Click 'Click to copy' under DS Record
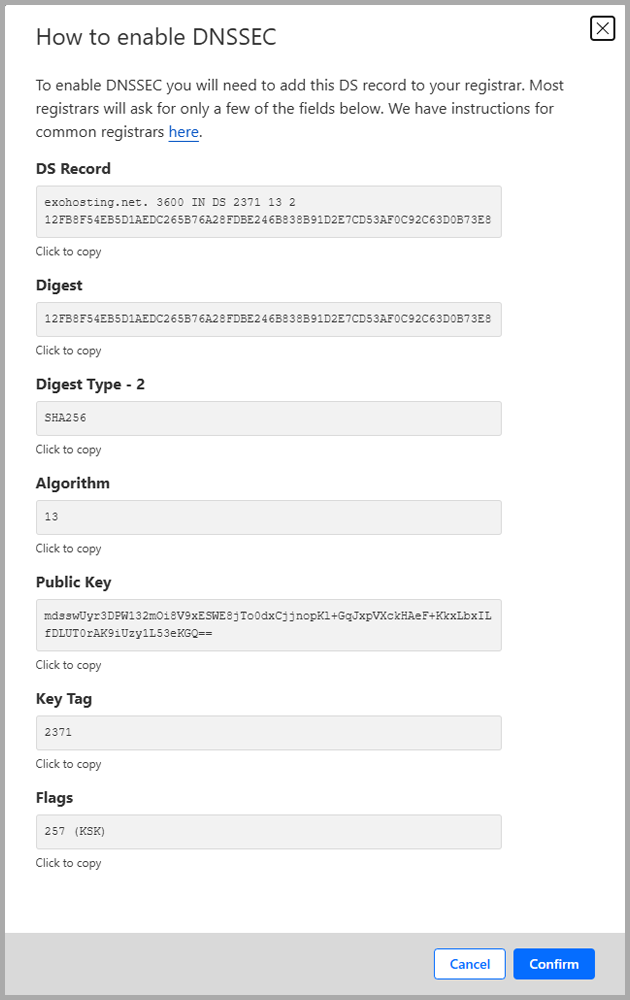 pos(68,251)
